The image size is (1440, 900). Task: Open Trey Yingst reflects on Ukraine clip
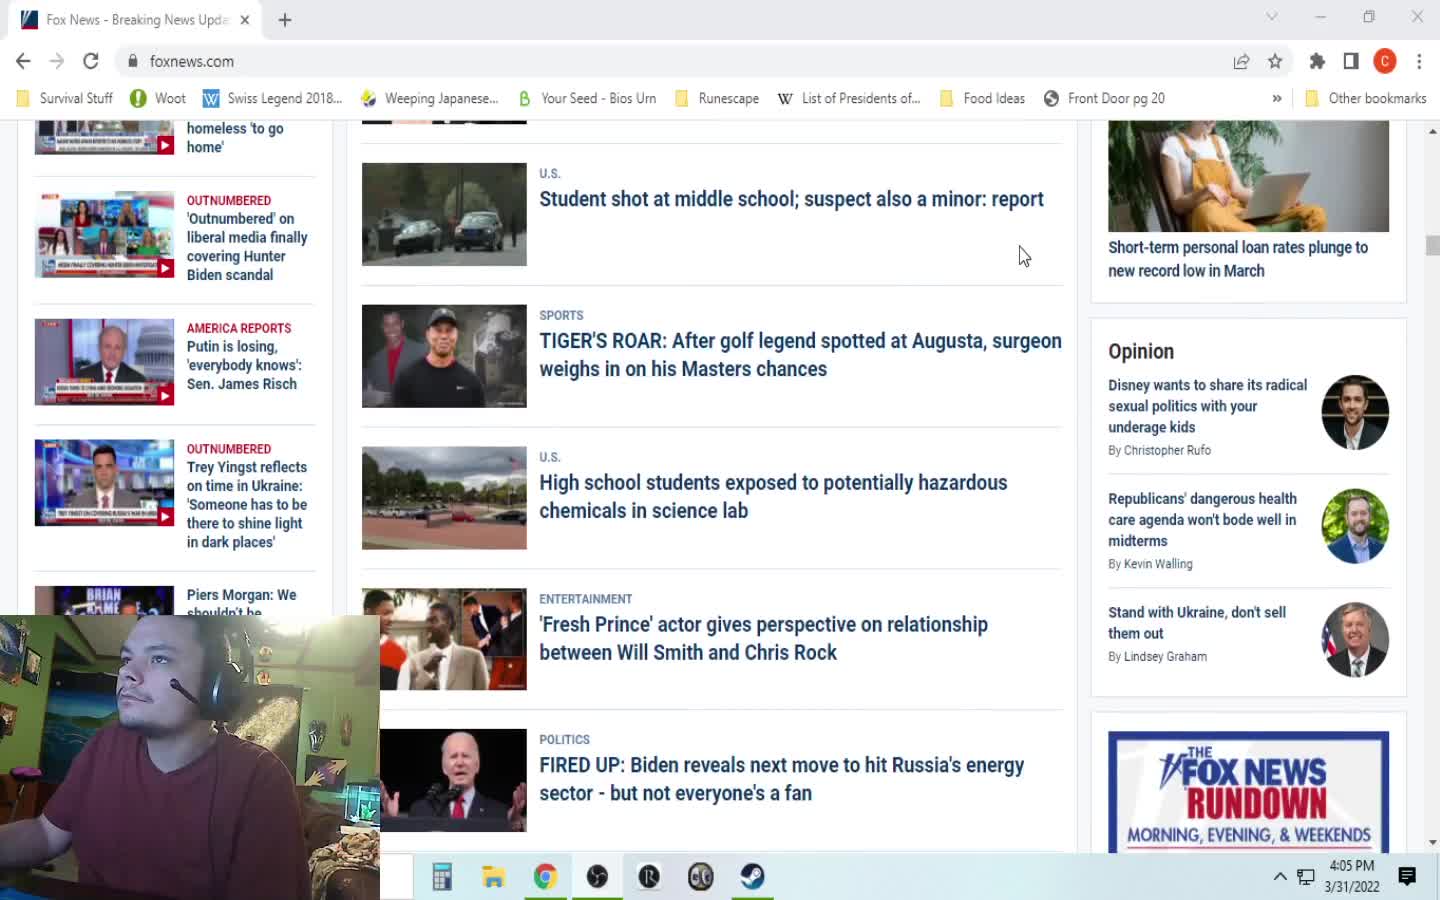point(247,504)
